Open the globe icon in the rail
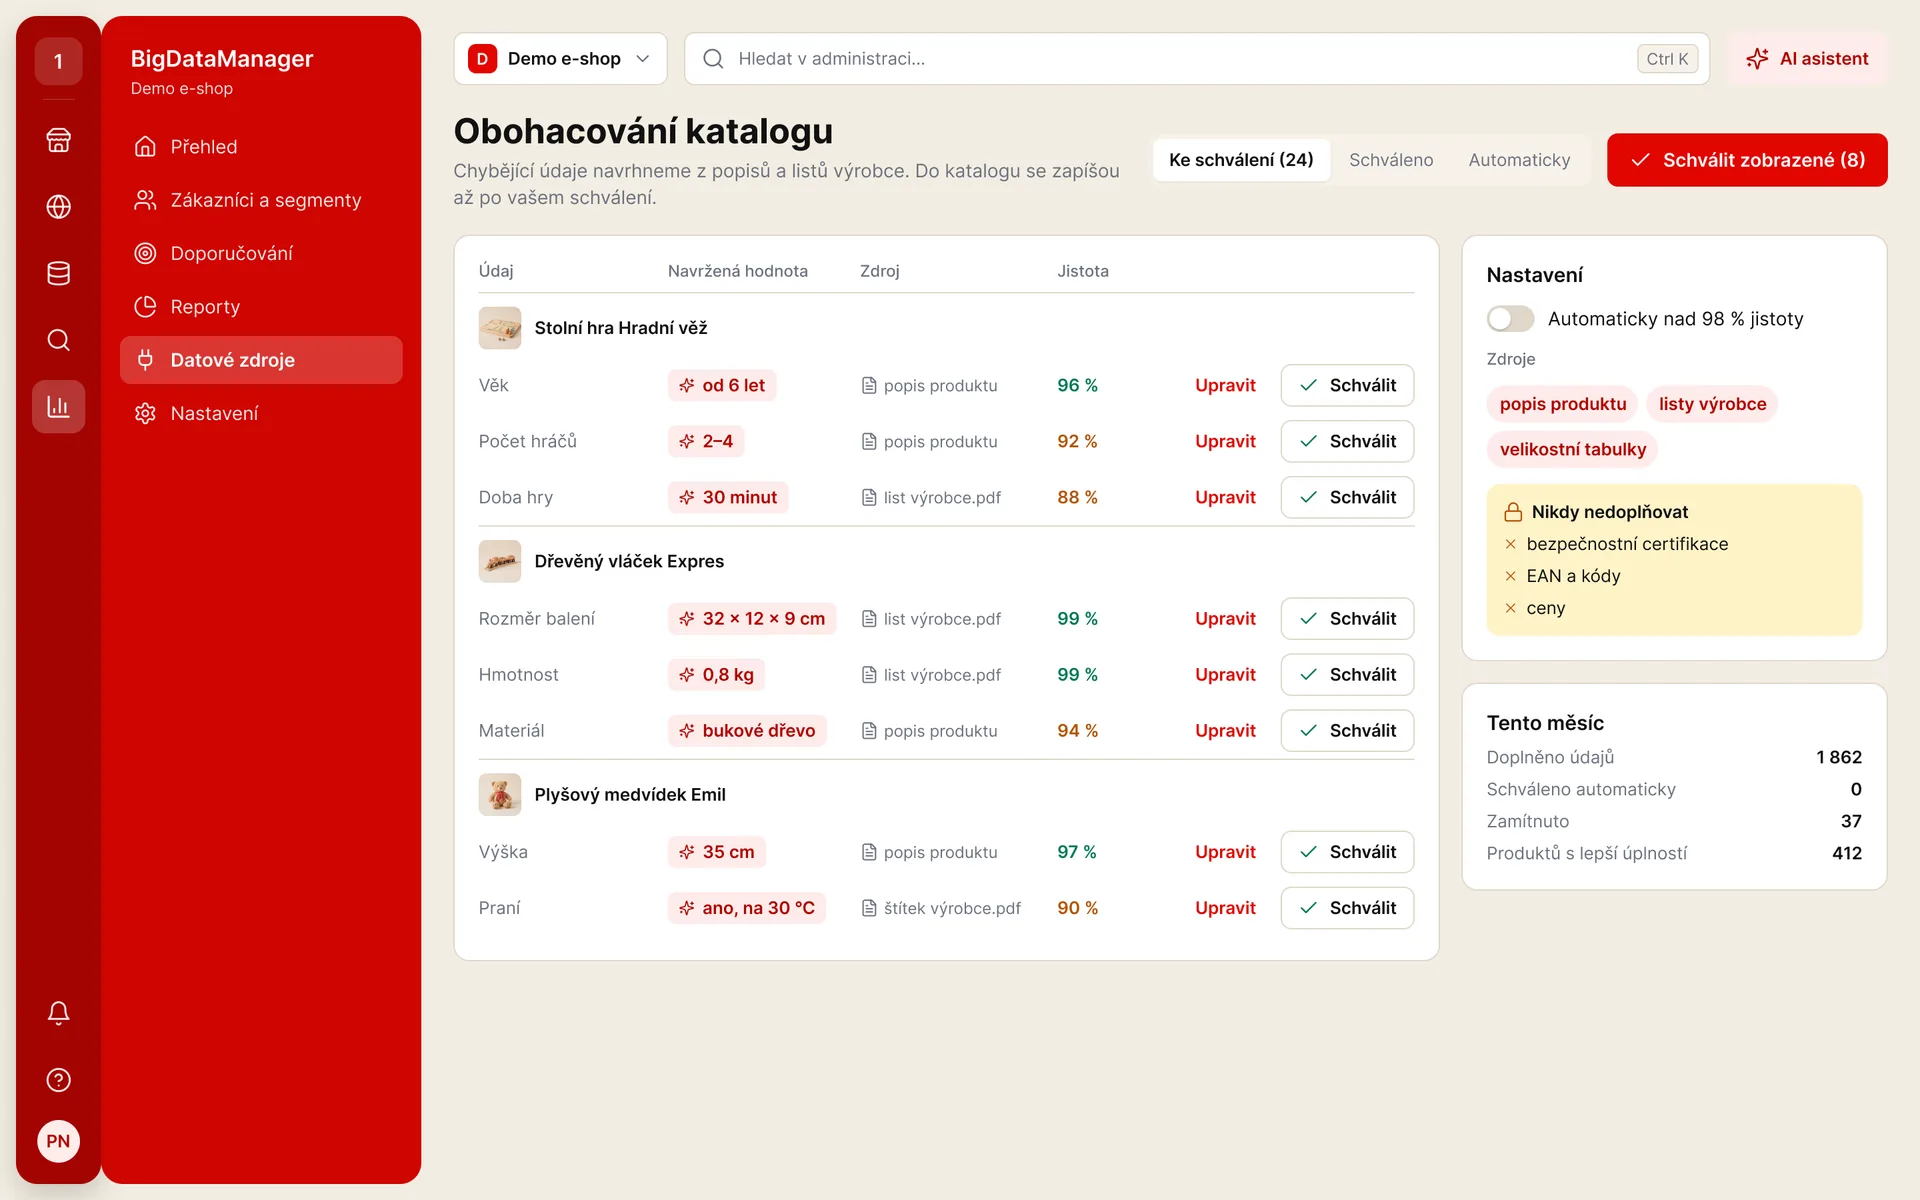This screenshot has width=1920, height=1200. tap(58, 207)
